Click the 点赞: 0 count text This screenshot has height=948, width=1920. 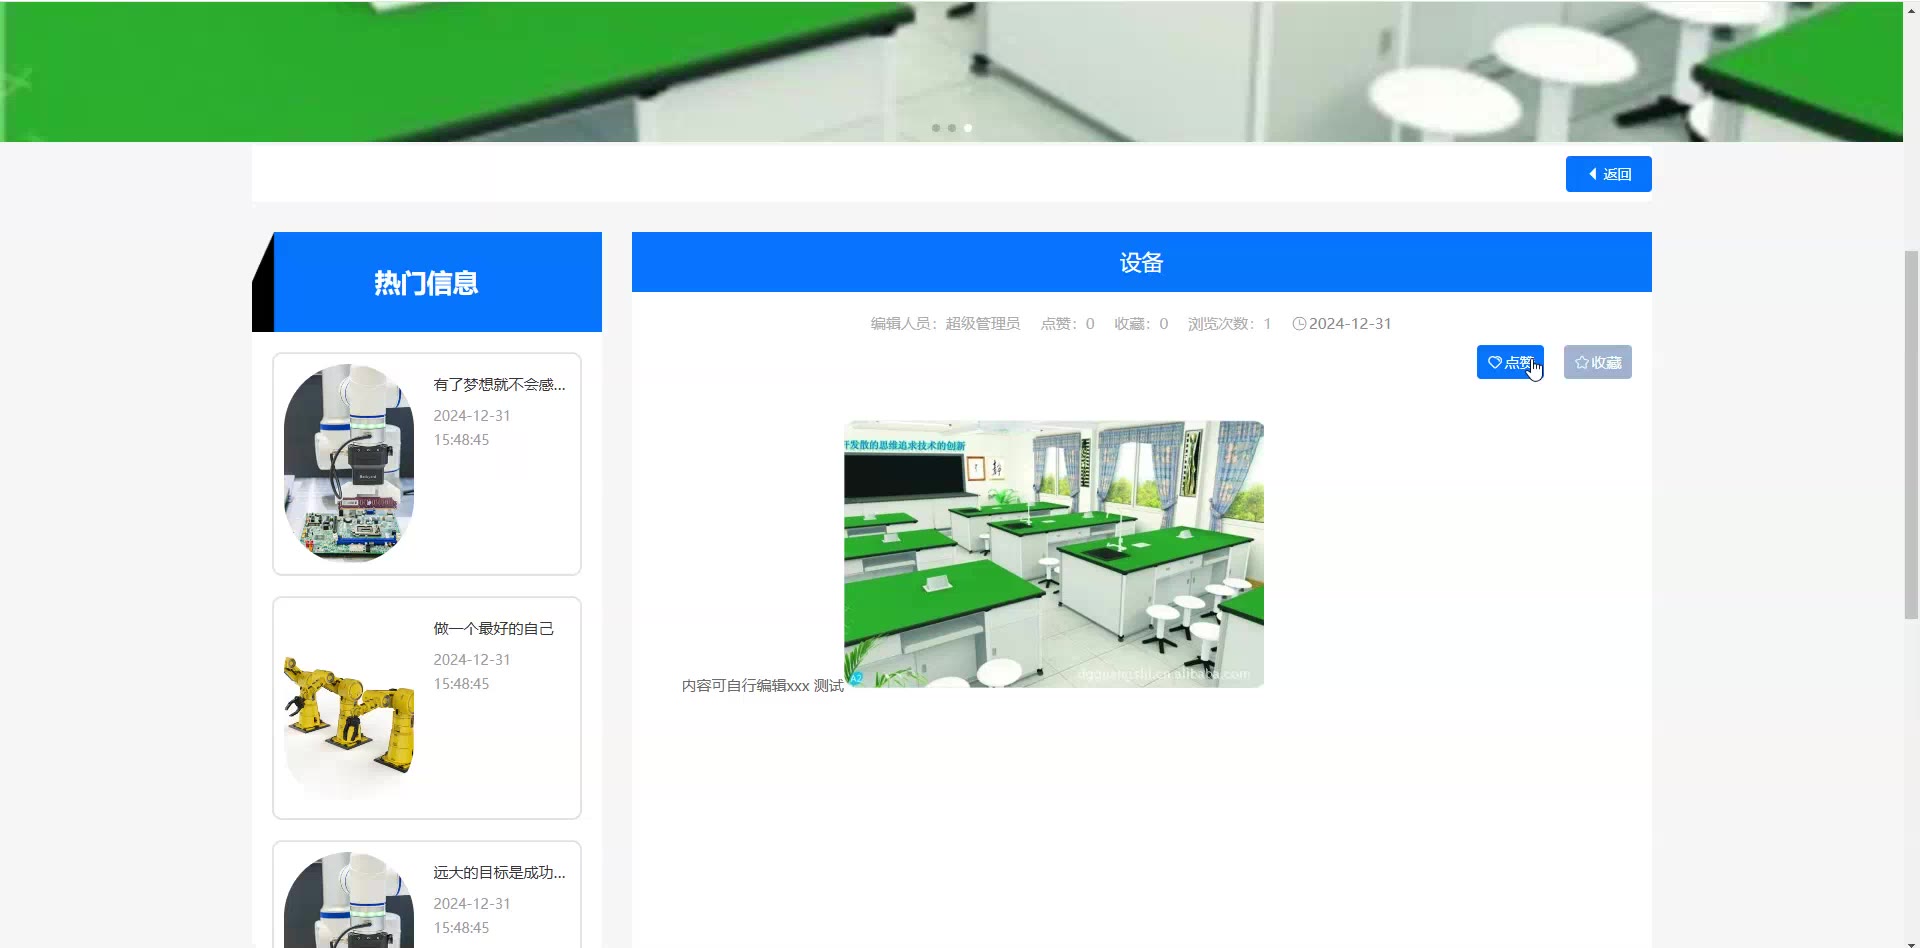pos(1067,324)
